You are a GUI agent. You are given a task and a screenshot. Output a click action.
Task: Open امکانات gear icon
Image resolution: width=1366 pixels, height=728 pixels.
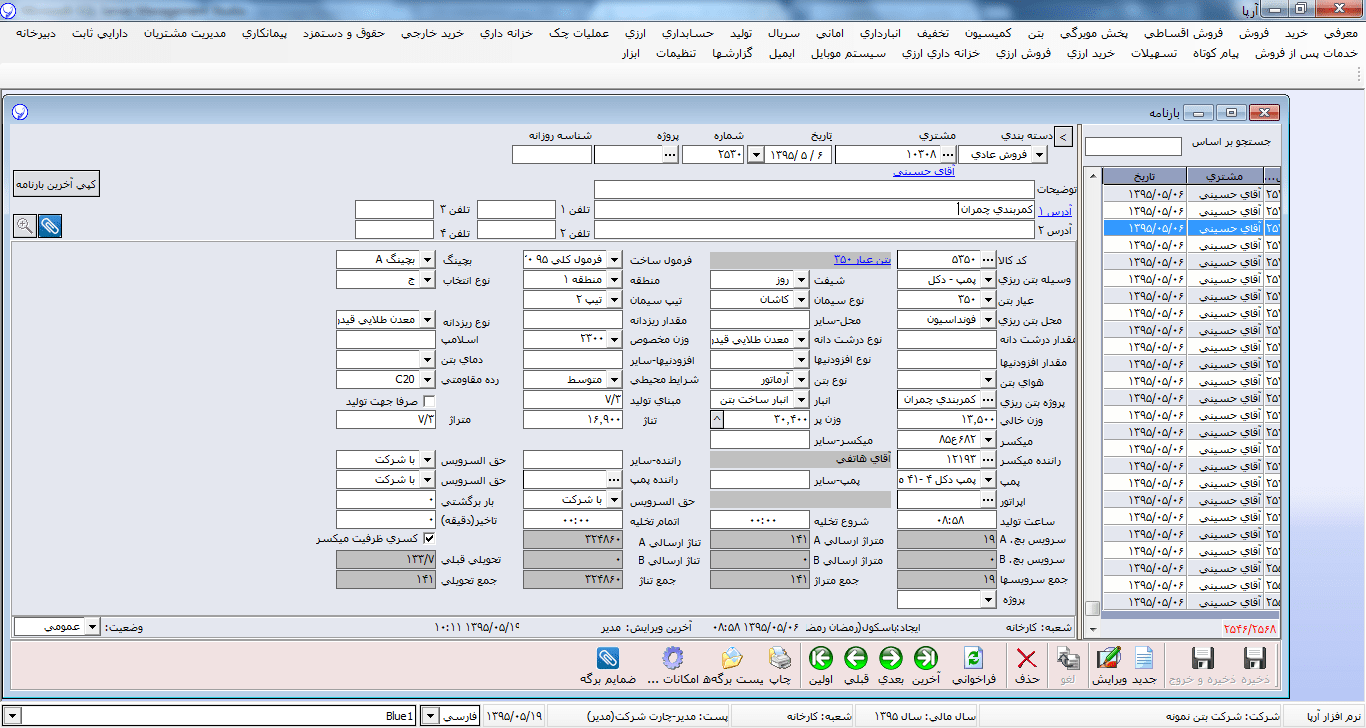[x=671, y=658]
